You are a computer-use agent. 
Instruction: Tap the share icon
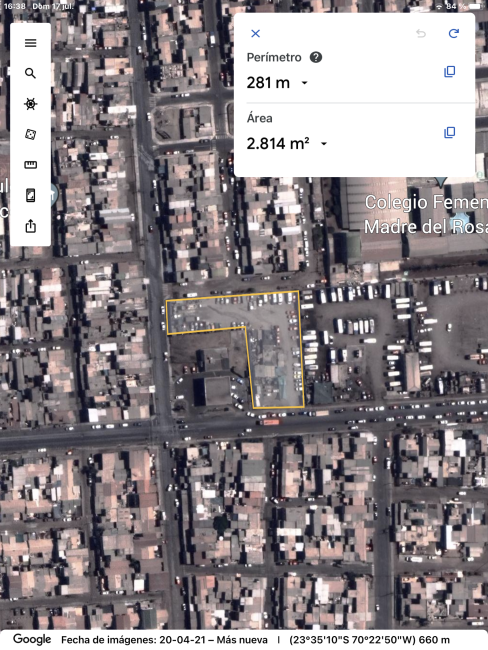[30, 226]
